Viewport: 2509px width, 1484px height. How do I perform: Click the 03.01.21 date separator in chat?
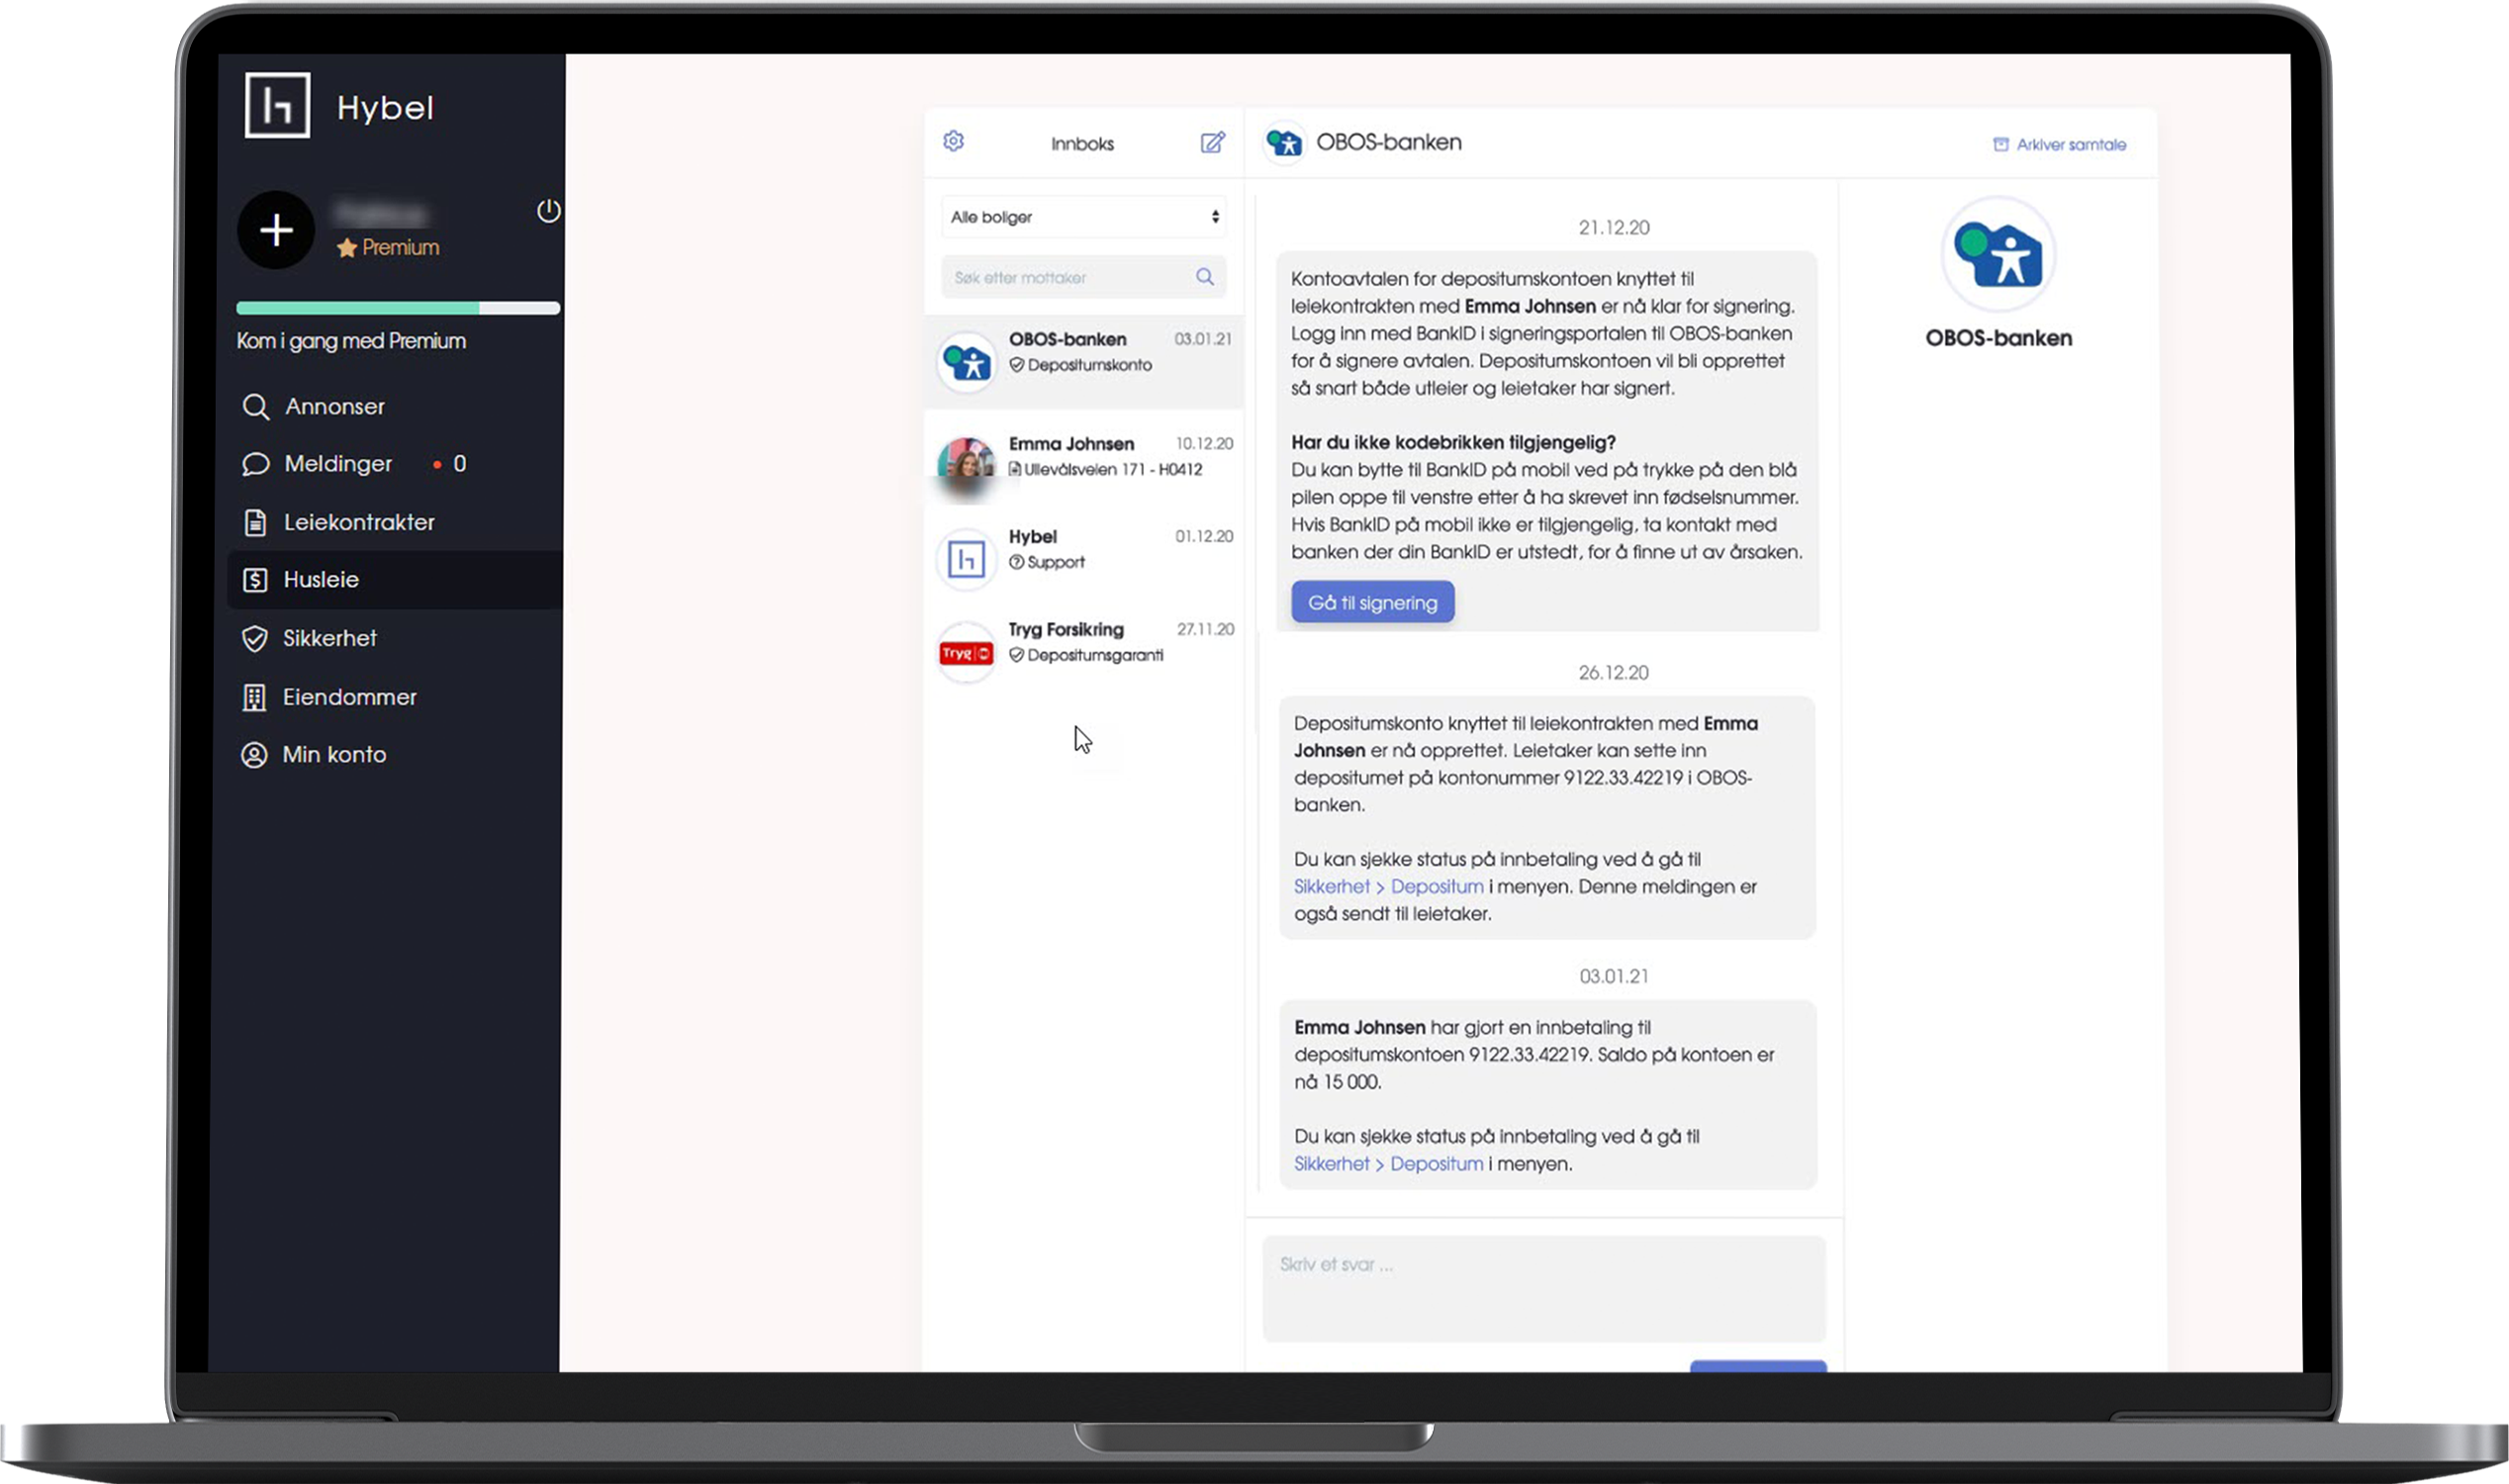click(1613, 976)
